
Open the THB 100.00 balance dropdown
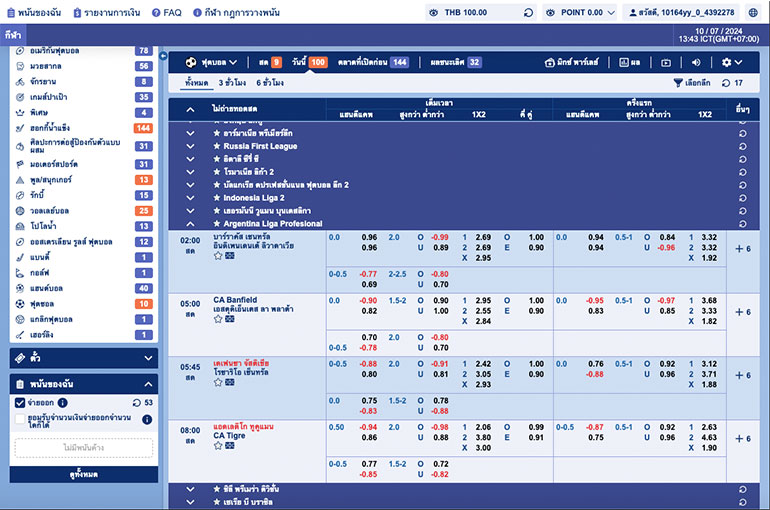479,12
